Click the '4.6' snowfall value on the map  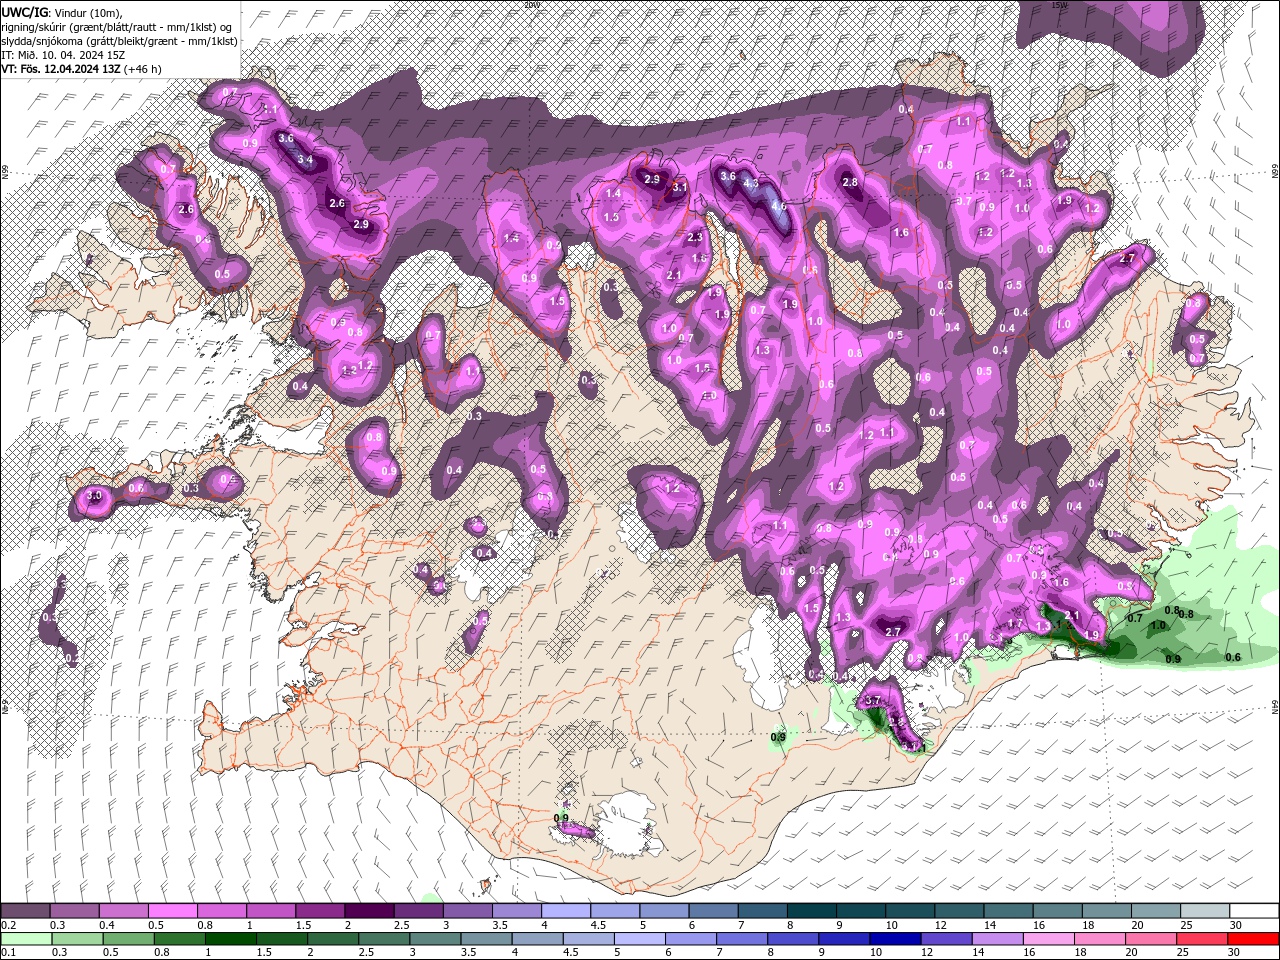pos(778,206)
